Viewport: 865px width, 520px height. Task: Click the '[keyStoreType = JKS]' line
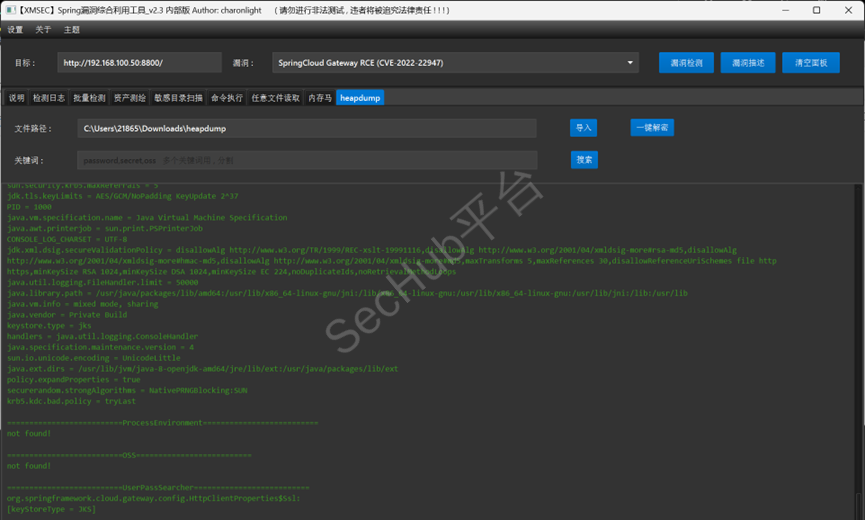[x=51, y=509]
